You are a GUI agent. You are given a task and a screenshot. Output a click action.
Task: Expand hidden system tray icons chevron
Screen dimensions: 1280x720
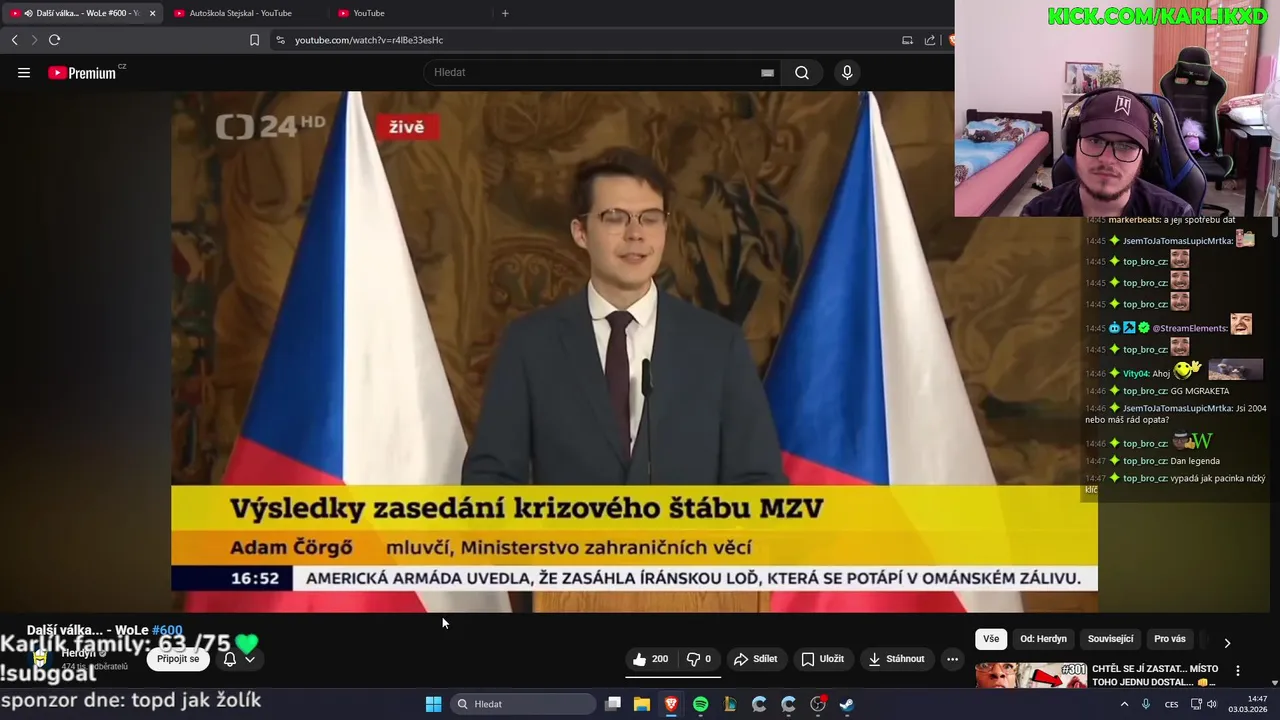coord(1124,704)
